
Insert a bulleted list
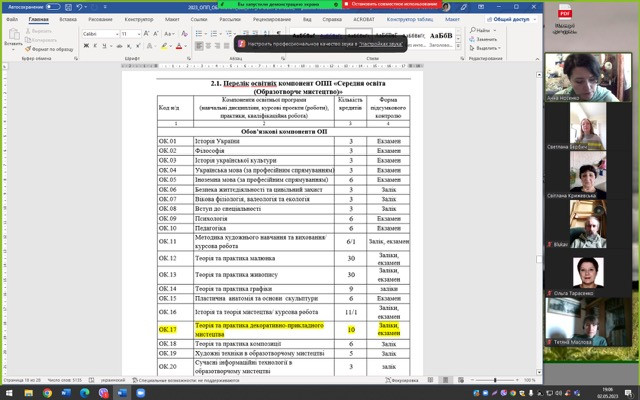[199, 34]
